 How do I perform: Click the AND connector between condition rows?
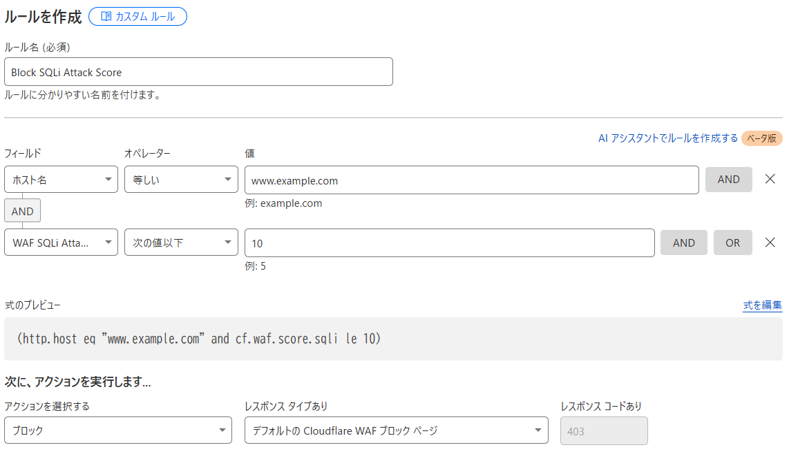coord(22,211)
